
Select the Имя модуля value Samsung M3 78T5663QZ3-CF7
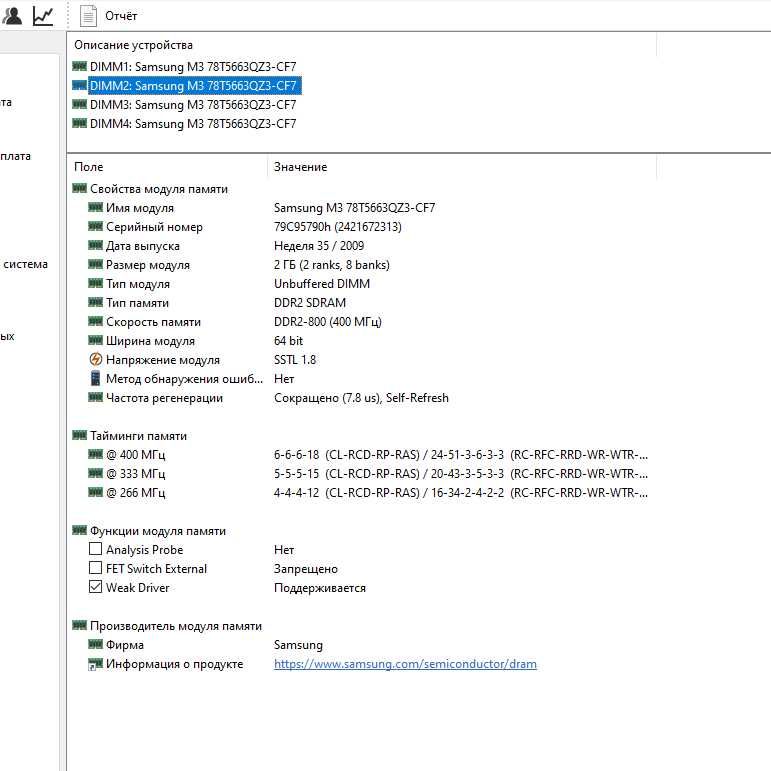(355, 208)
